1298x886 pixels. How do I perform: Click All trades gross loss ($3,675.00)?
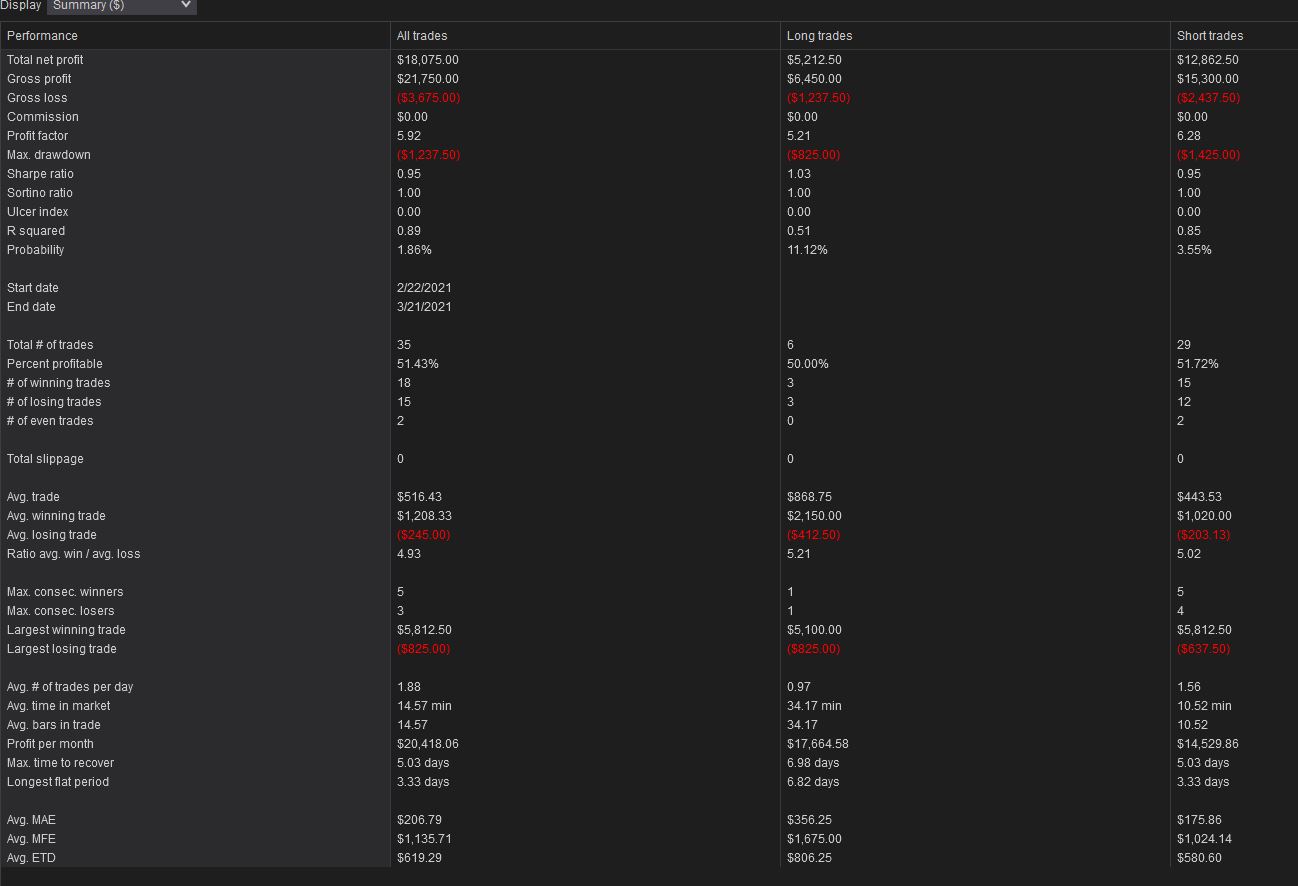coord(429,98)
